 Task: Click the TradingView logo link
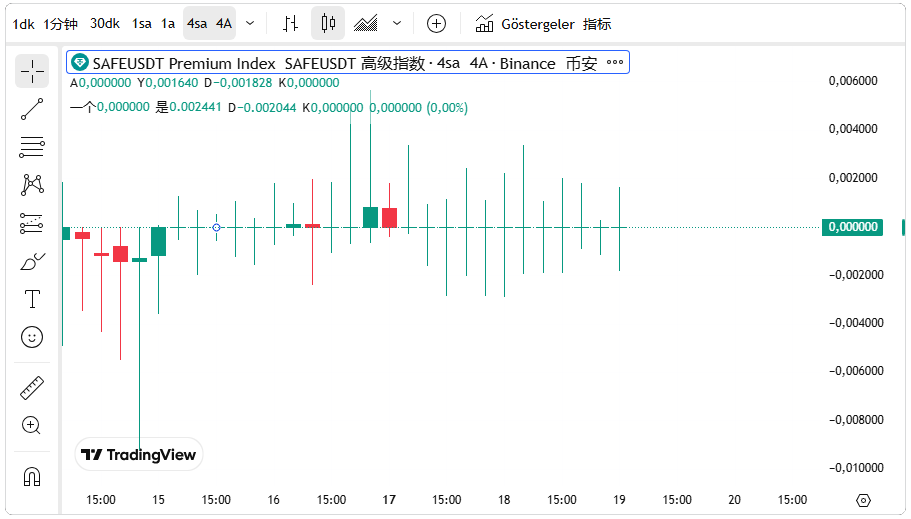tap(139, 455)
